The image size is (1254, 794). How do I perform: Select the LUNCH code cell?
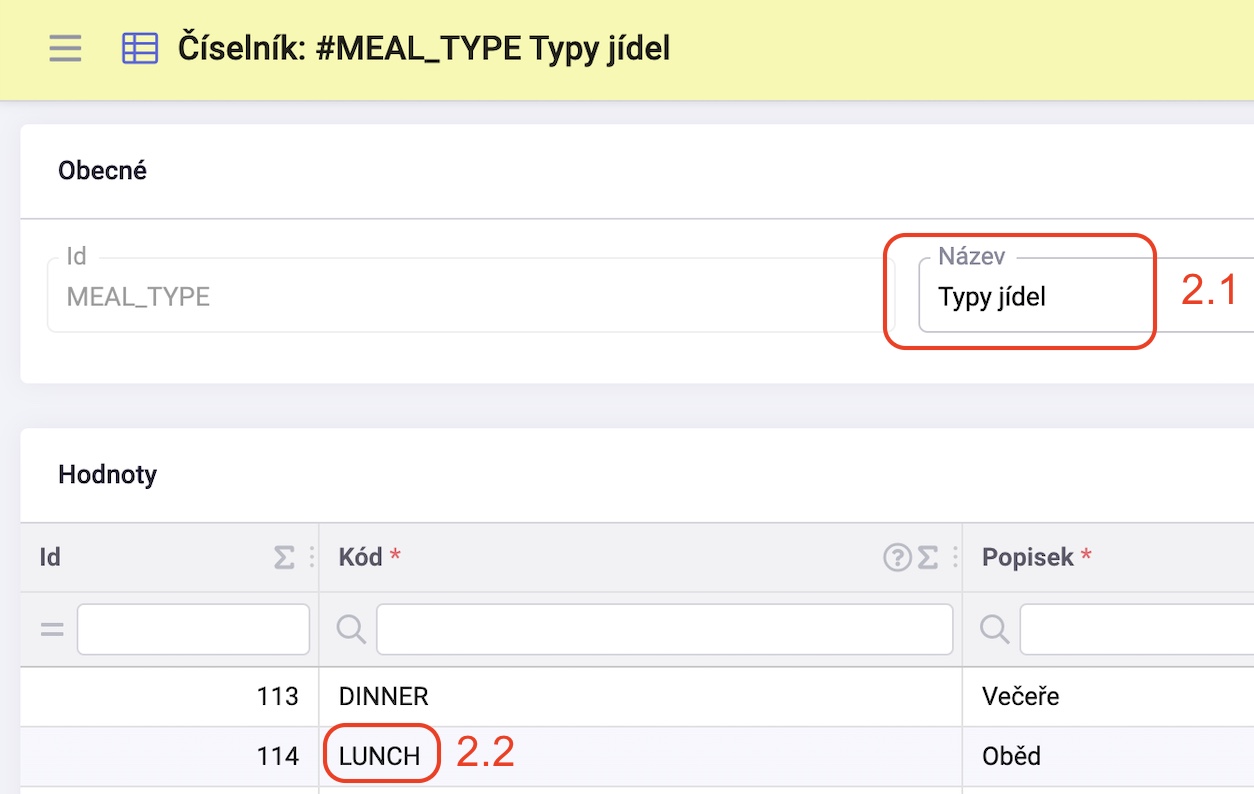coord(640,756)
